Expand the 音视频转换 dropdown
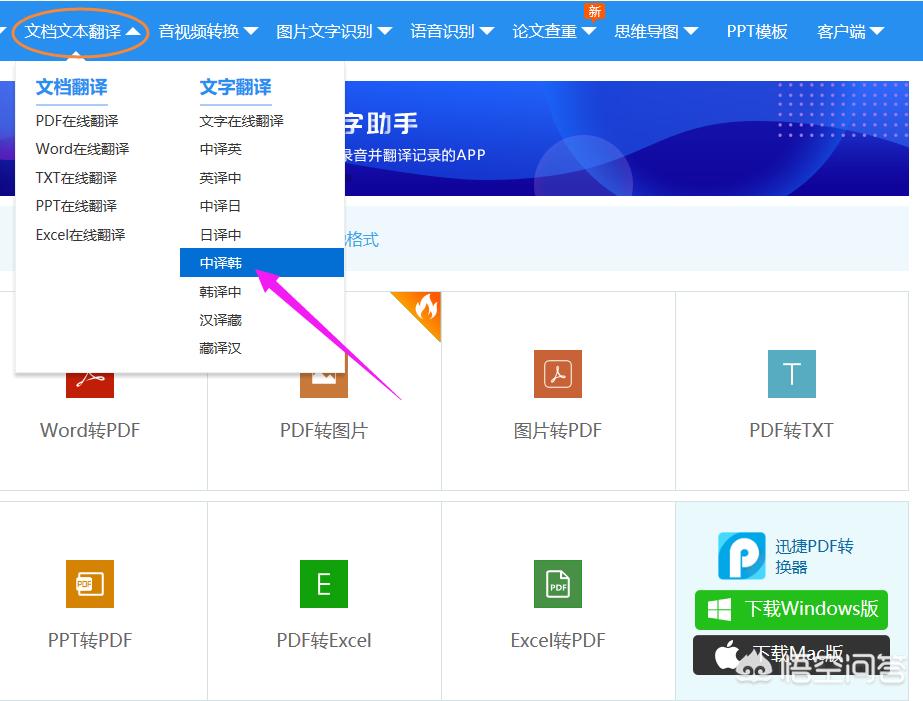923x701 pixels. (208, 31)
